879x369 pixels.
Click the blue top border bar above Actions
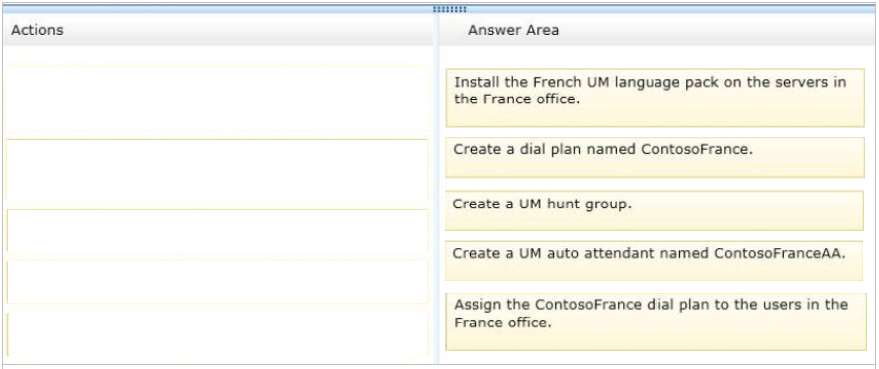tap(218, 10)
